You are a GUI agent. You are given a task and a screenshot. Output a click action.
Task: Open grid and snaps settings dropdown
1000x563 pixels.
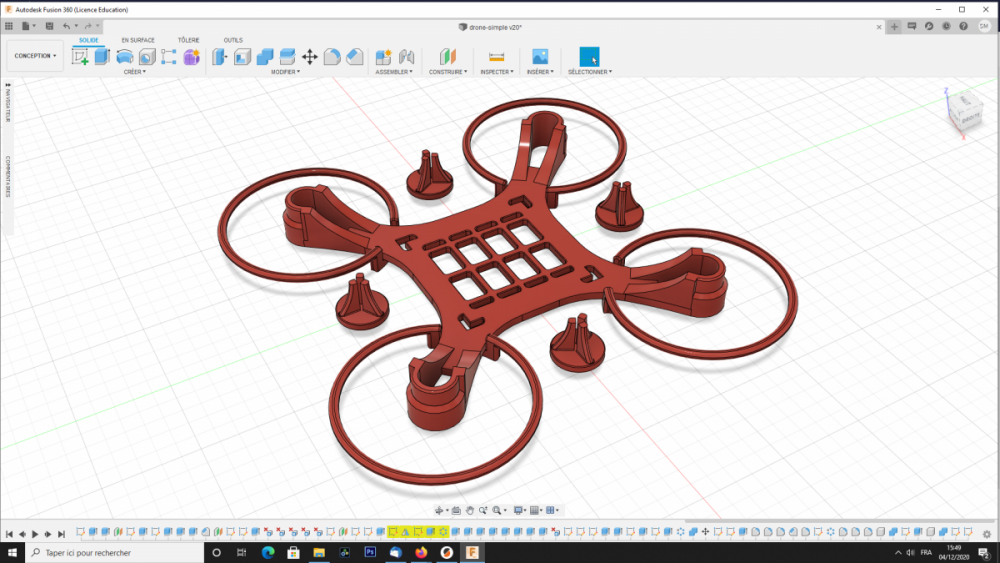536,510
